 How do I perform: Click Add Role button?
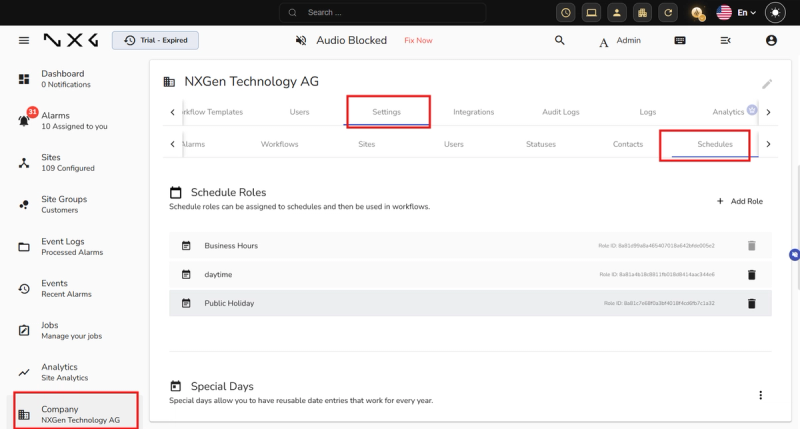pyautogui.click(x=740, y=201)
